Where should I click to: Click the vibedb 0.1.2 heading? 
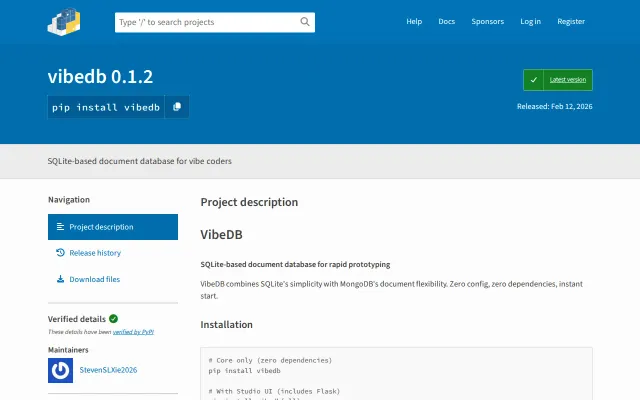100,76
